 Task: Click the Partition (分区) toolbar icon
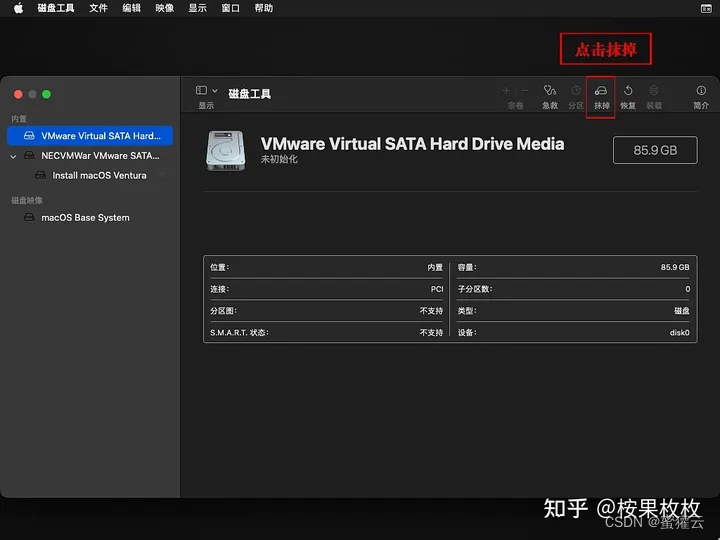click(x=576, y=90)
